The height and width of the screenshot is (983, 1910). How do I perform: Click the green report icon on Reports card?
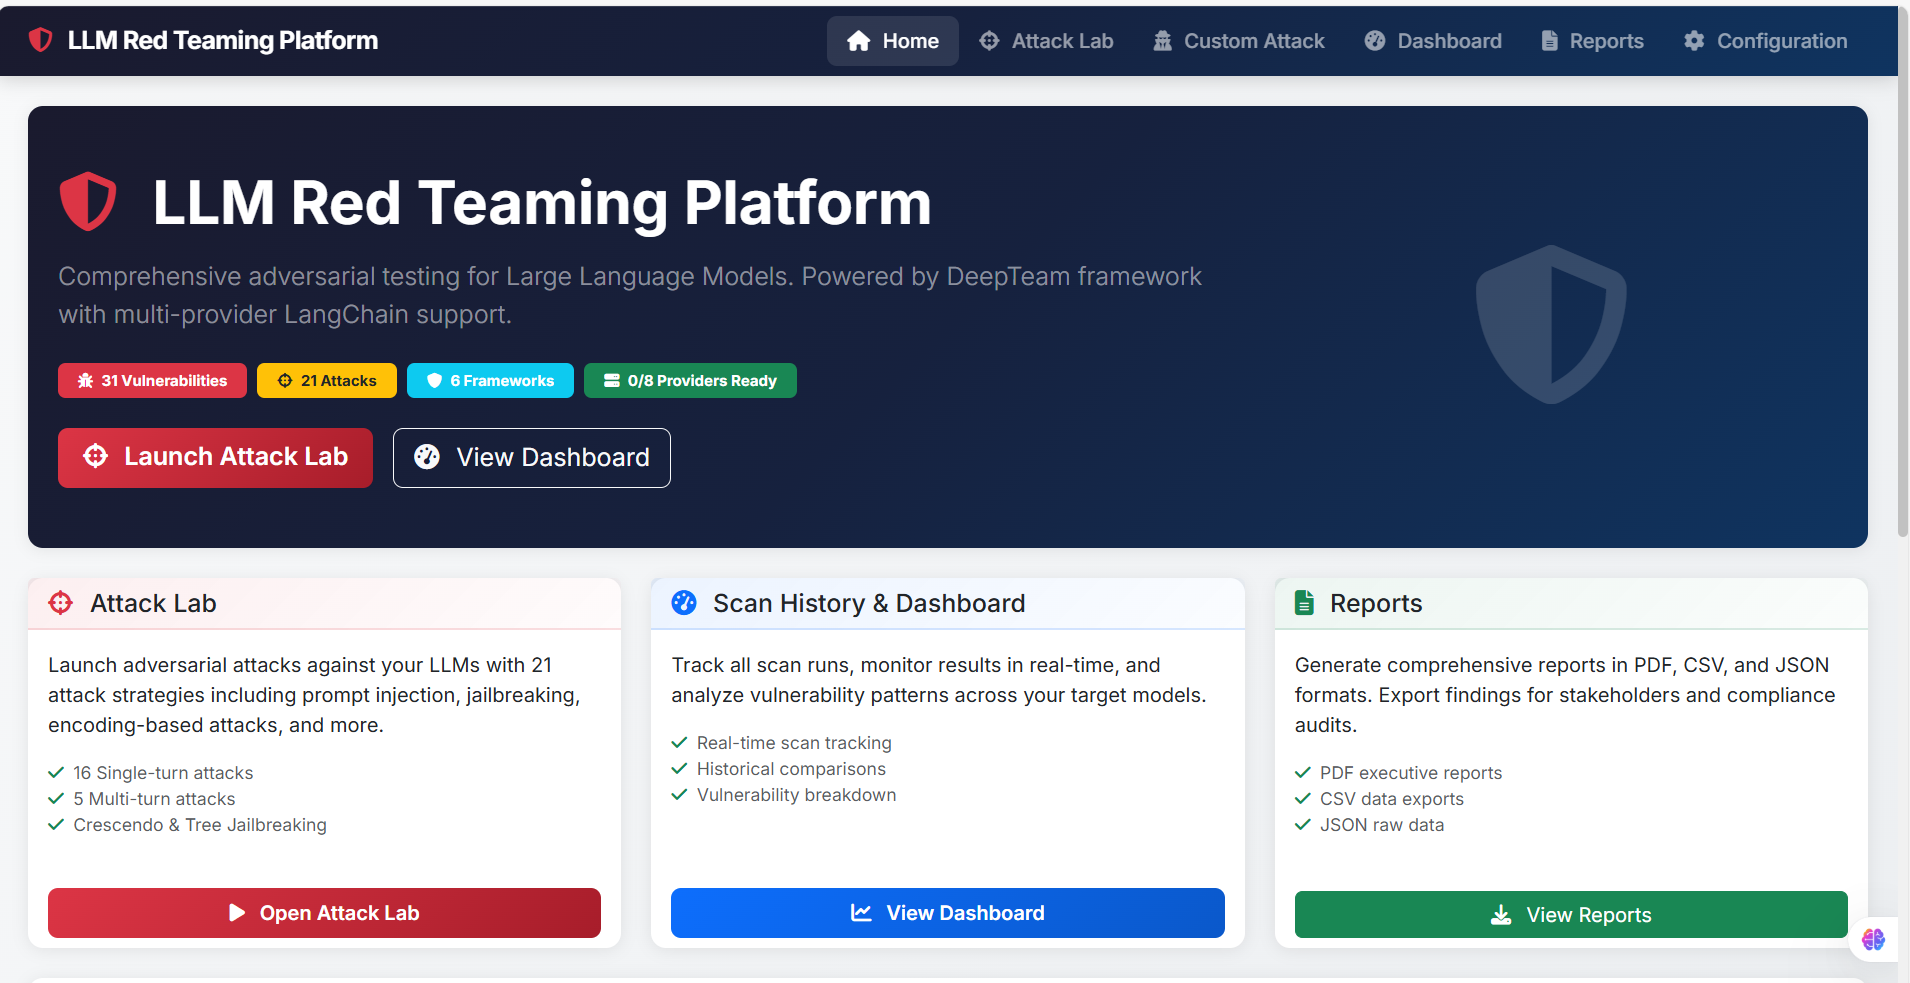(x=1304, y=602)
